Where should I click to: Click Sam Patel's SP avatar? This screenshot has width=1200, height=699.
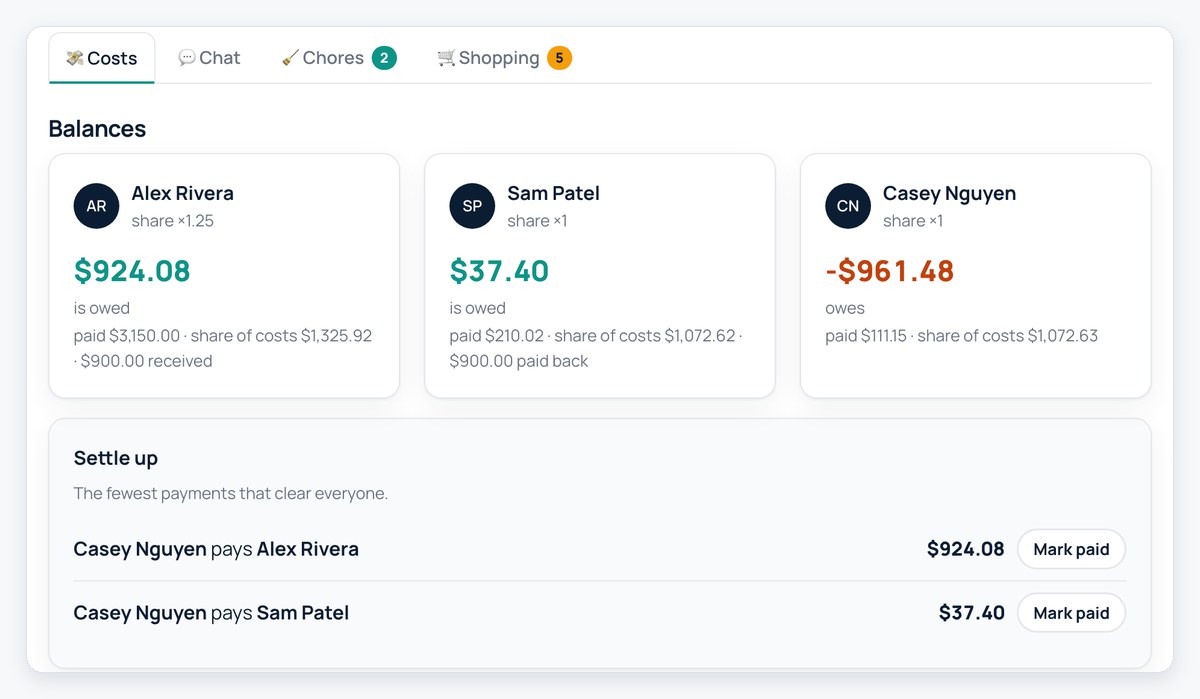tap(472, 206)
